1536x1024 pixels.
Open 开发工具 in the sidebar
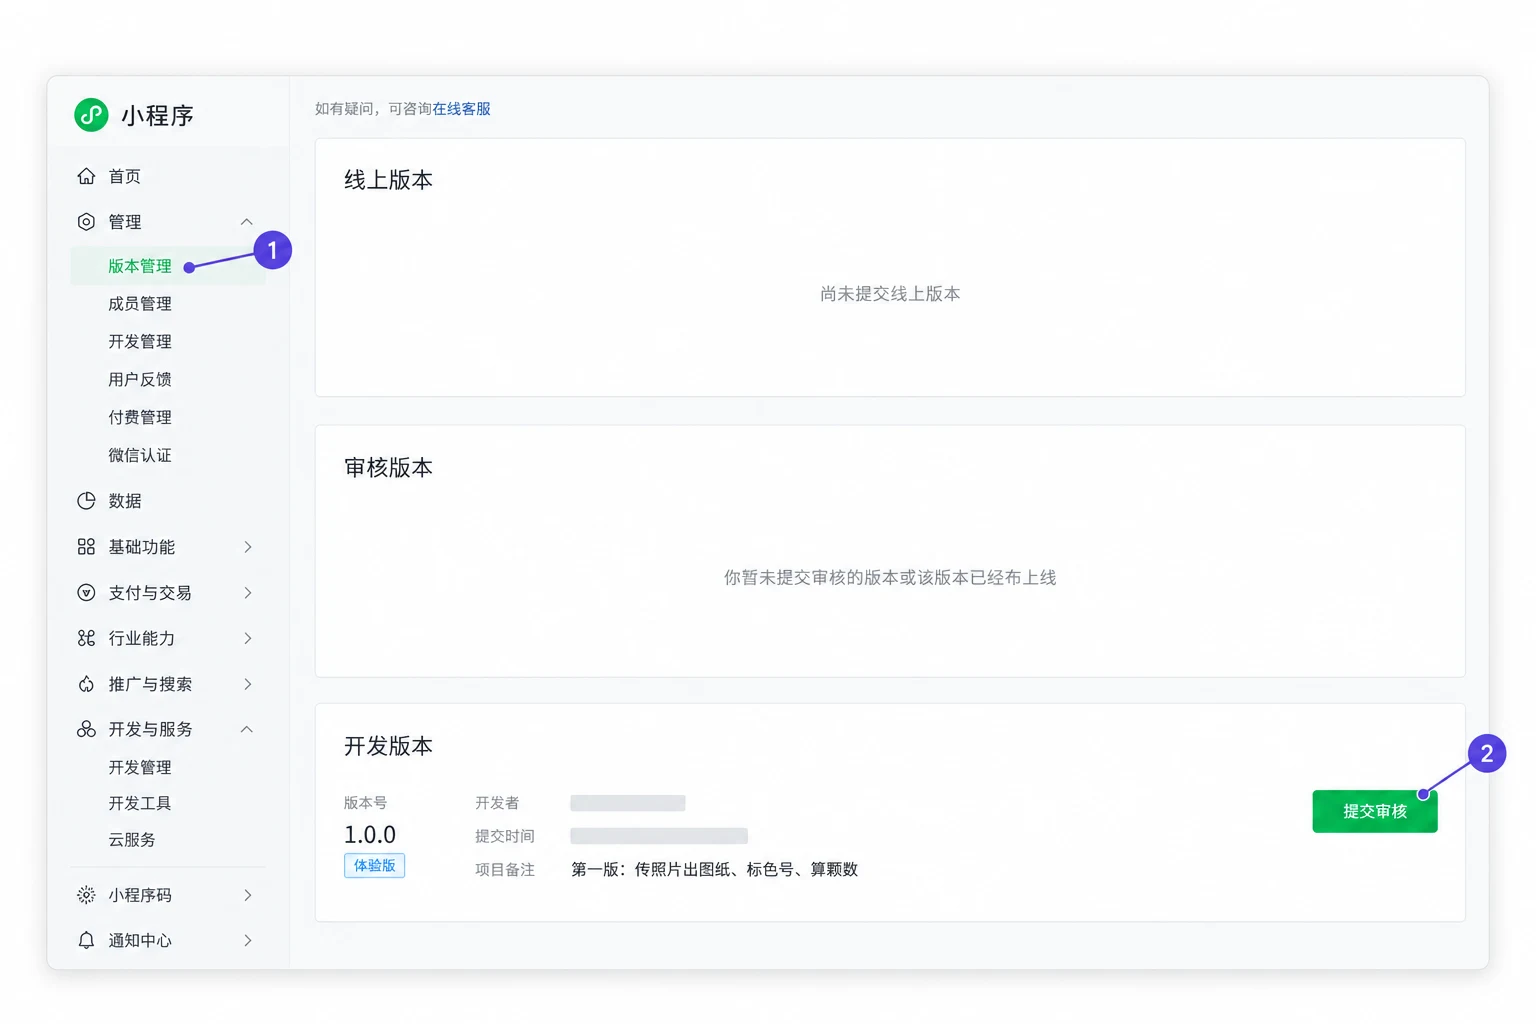(140, 804)
